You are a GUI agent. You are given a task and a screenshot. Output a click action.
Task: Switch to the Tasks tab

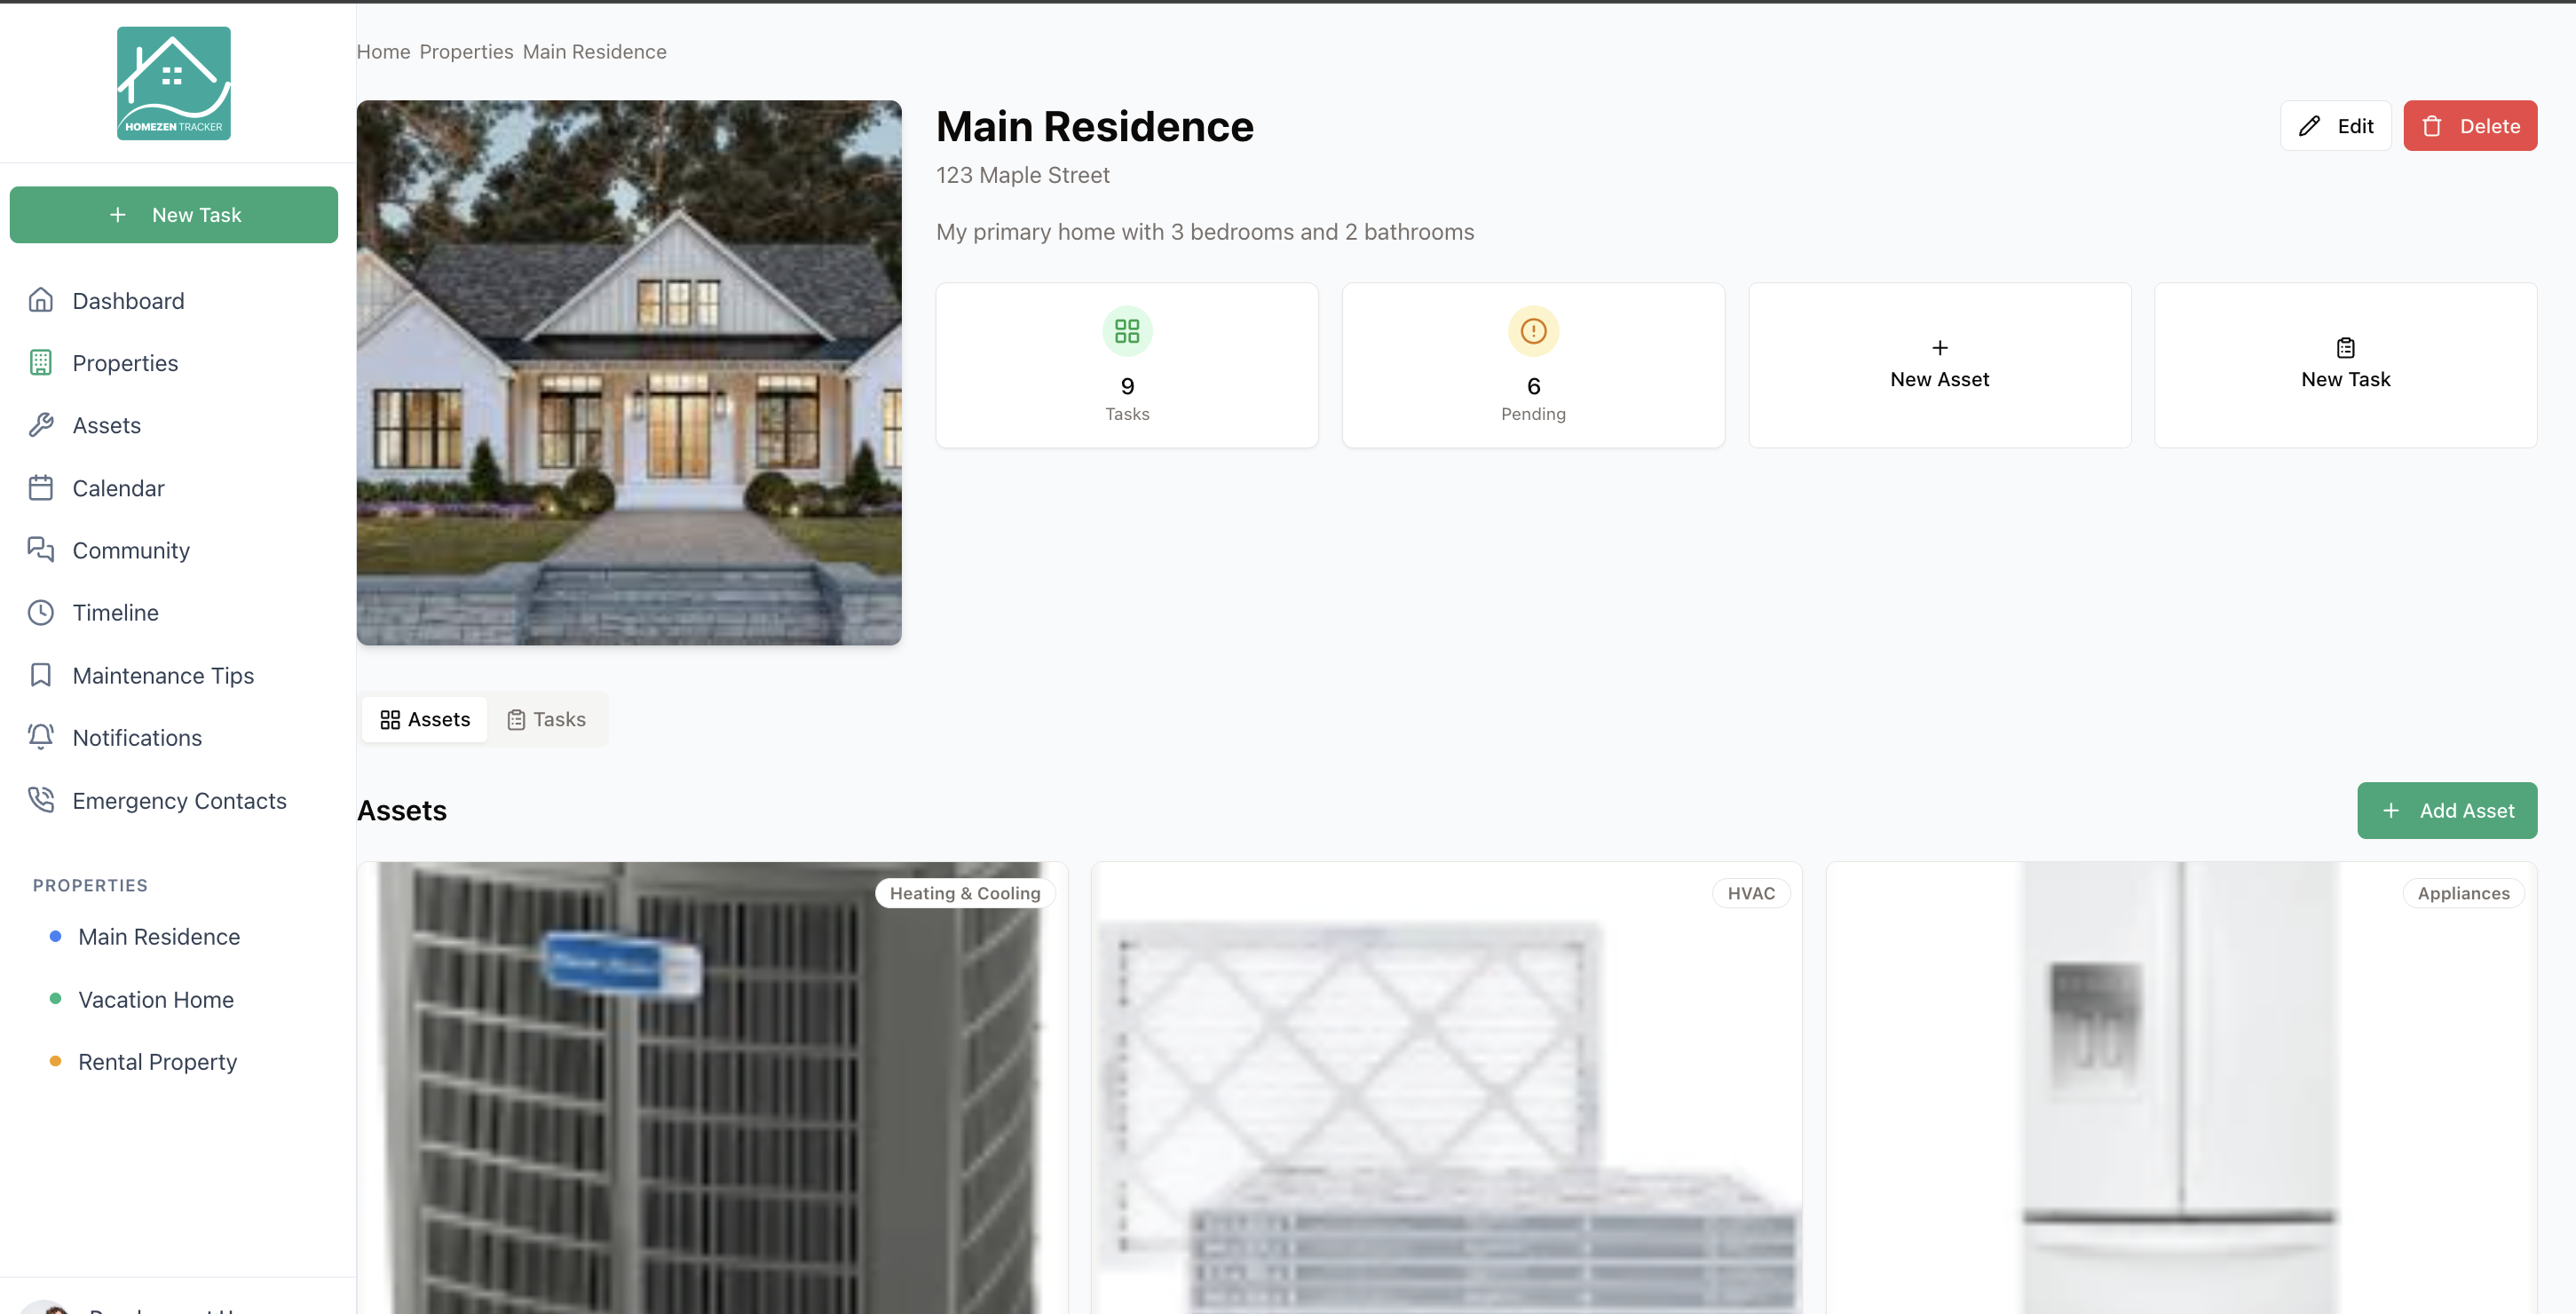pos(546,719)
